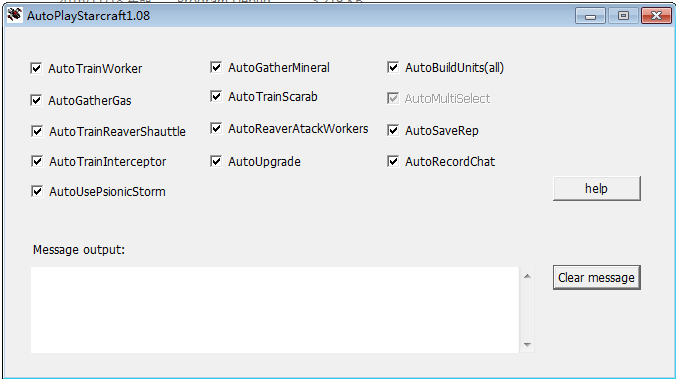Uncheck AutoUsePsionicStorm

(37, 191)
